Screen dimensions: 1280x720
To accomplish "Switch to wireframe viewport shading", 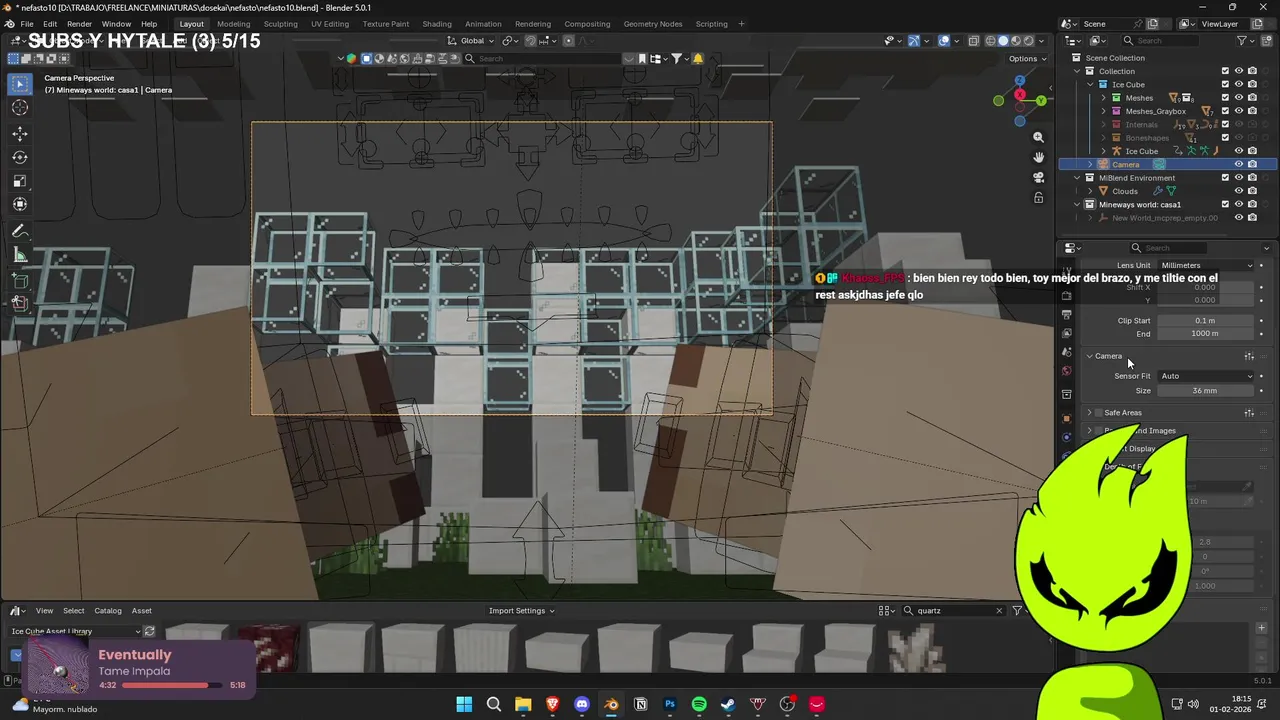I will (991, 41).
